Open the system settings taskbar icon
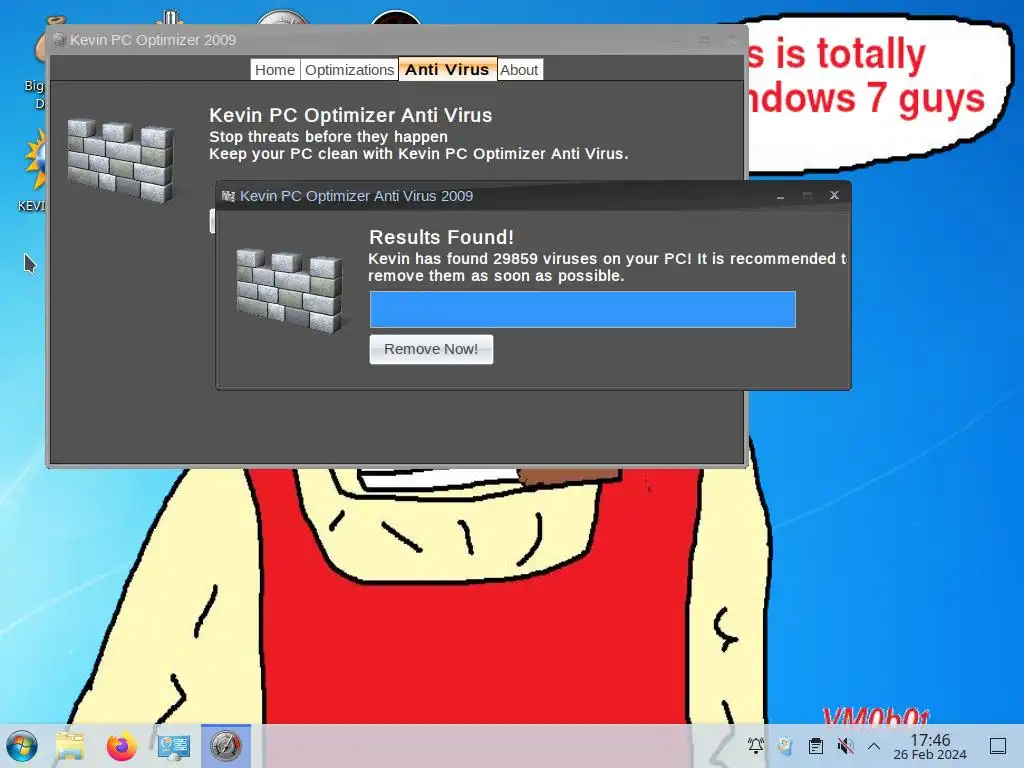The width and height of the screenshot is (1024, 768). click(174, 746)
